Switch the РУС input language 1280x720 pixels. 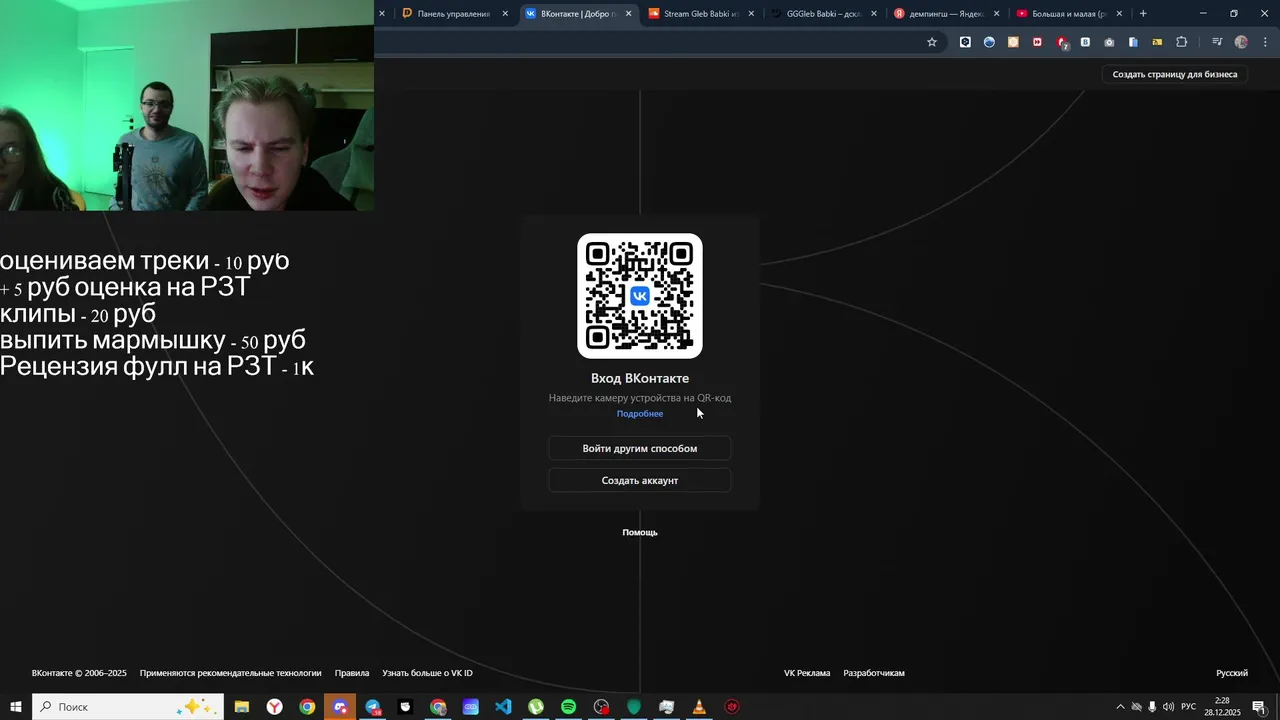(x=1189, y=707)
